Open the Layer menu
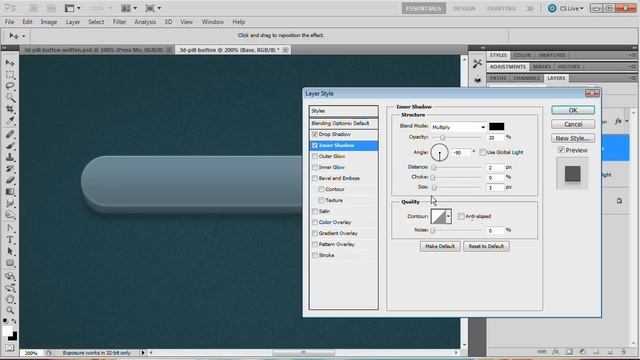This screenshot has width=640, height=360. [x=73, y=22]
